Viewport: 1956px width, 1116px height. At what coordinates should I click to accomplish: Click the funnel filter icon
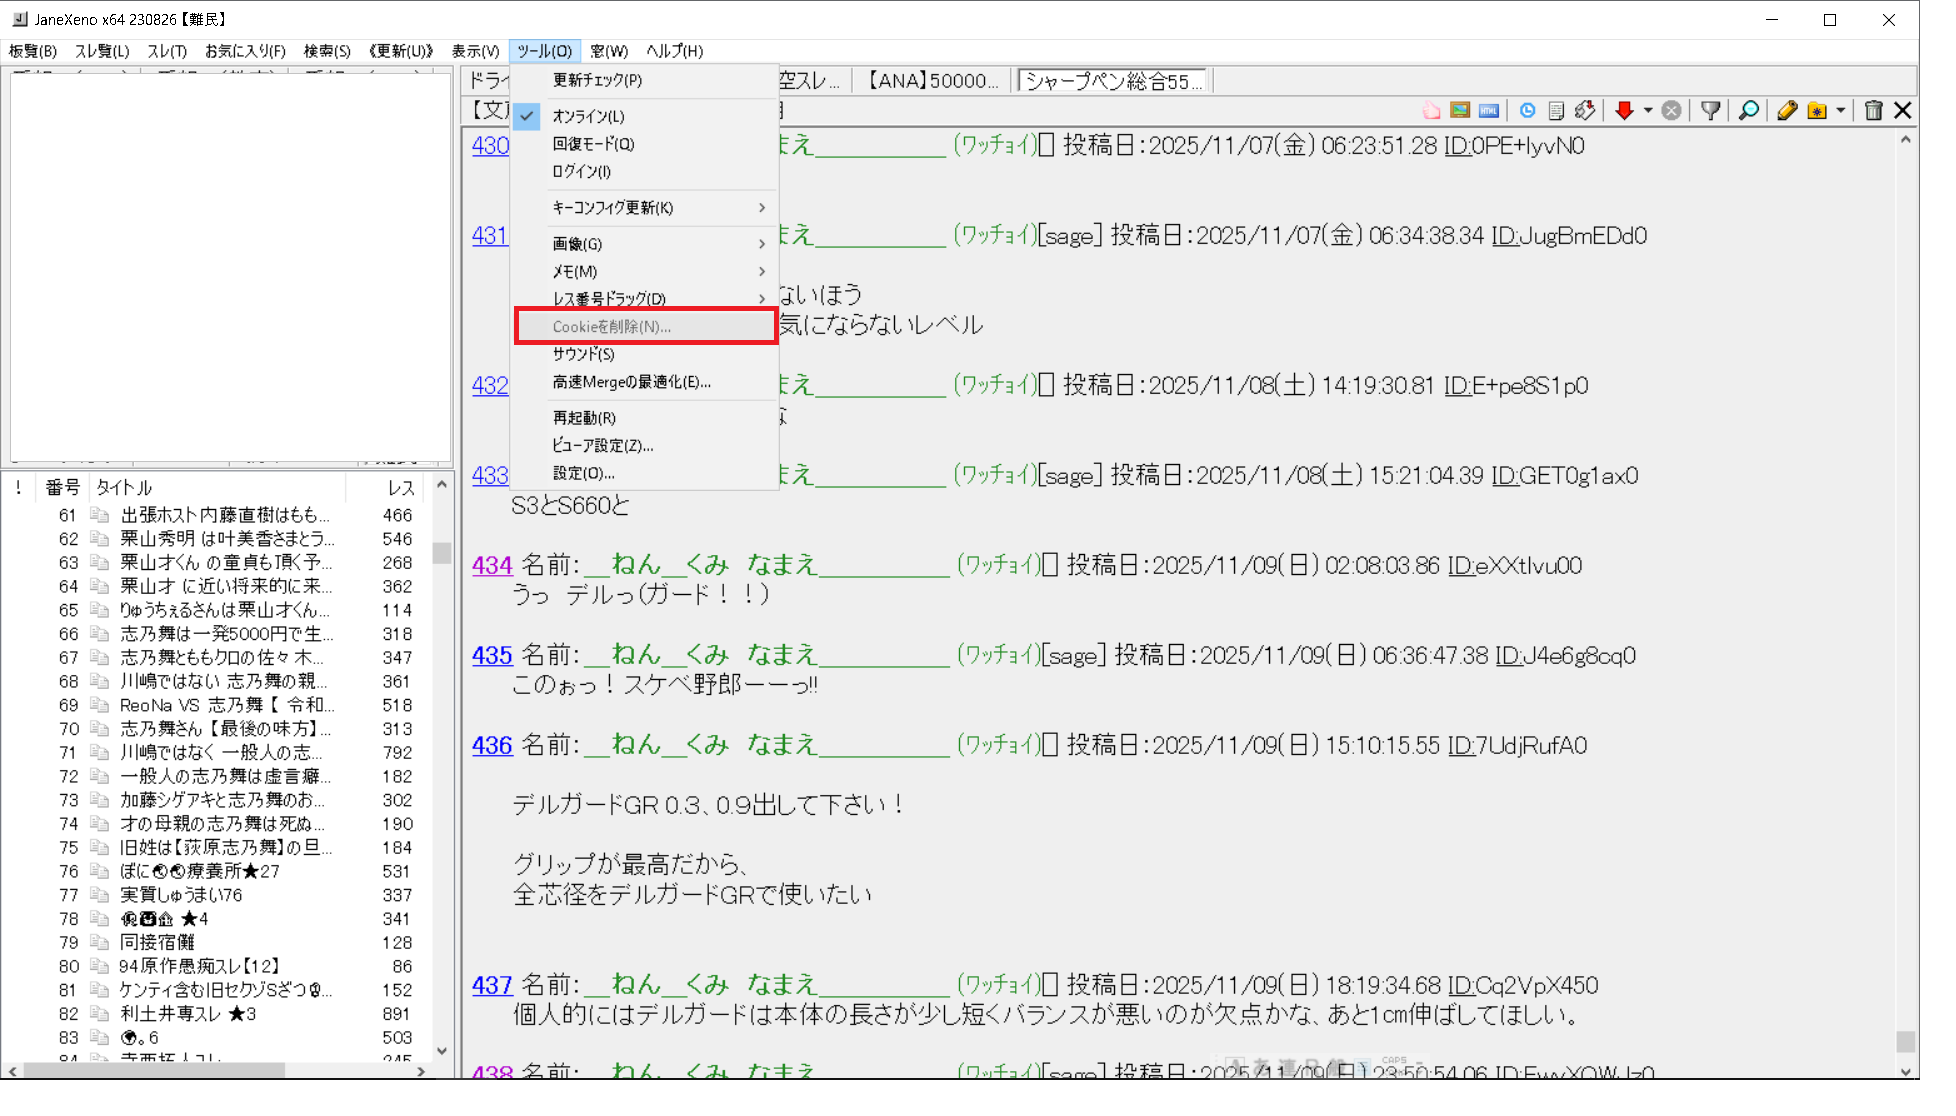[1711, 111]
